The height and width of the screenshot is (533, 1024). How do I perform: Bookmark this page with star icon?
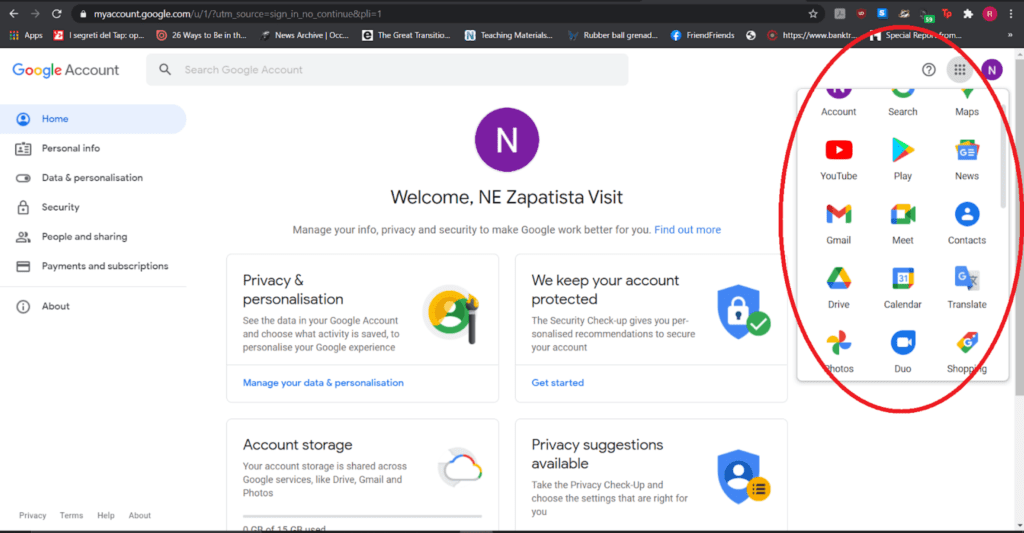coord(813,14)
